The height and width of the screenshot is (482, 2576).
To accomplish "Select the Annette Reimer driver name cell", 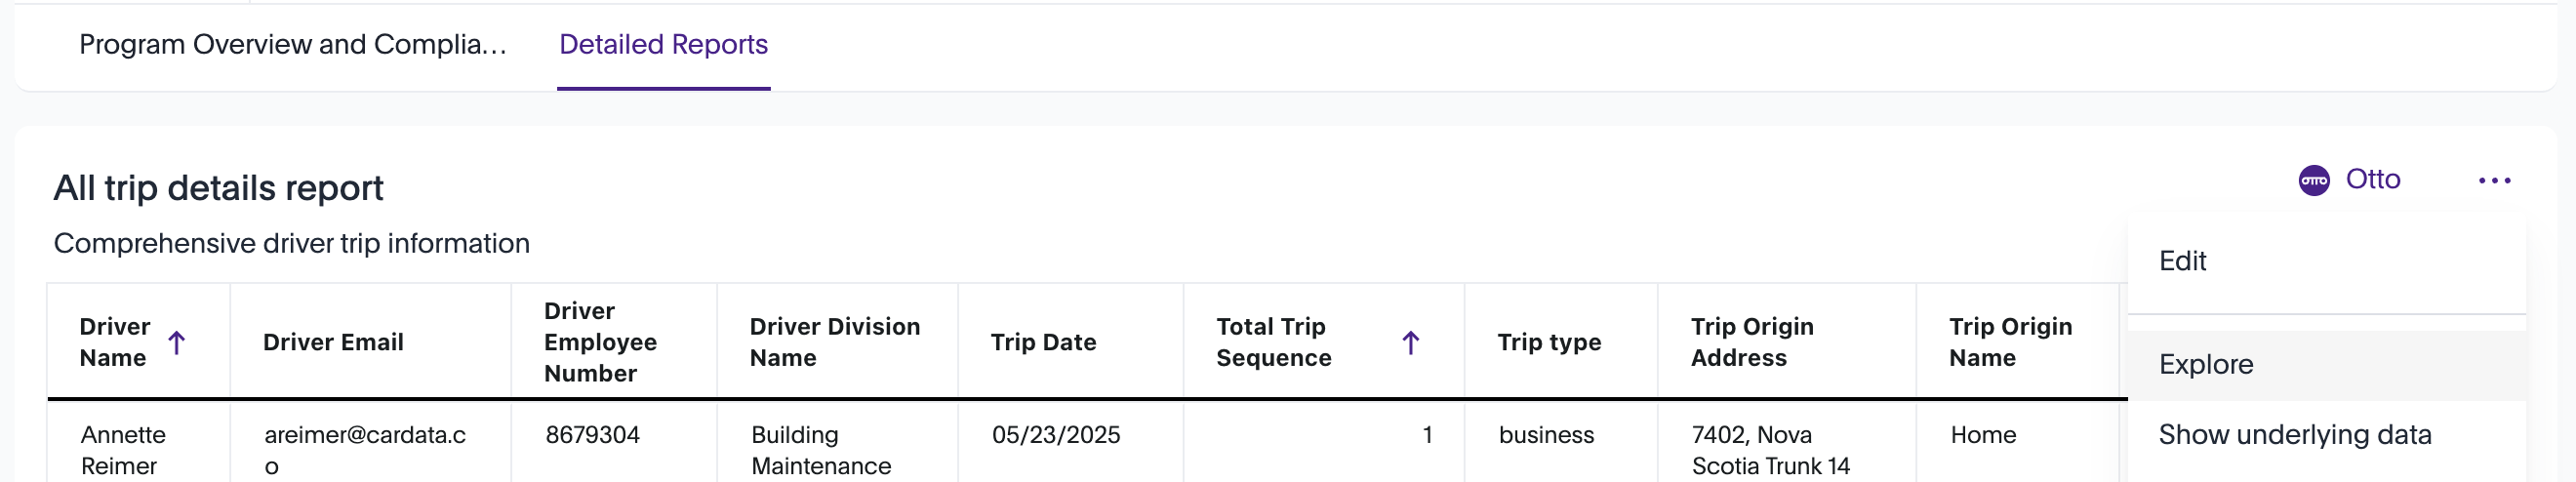I will point(122,449).
